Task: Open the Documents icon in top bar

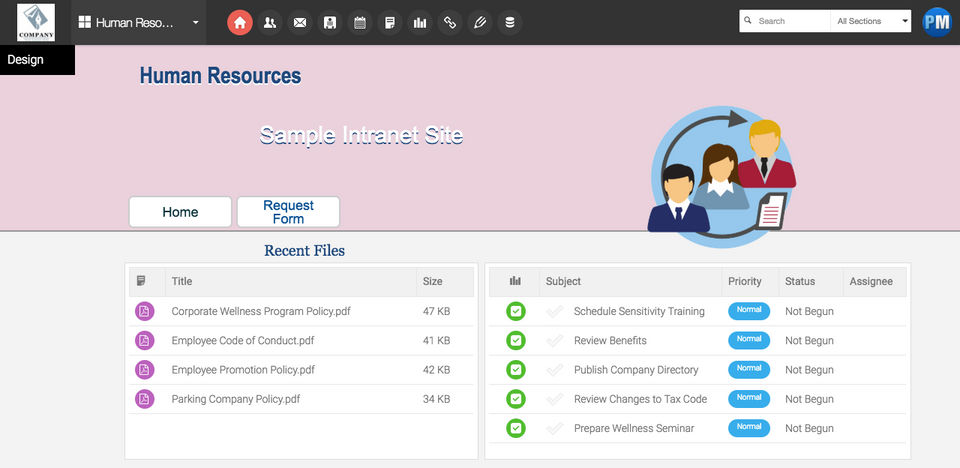Action: pyautogui.click(x=390, y=23)
